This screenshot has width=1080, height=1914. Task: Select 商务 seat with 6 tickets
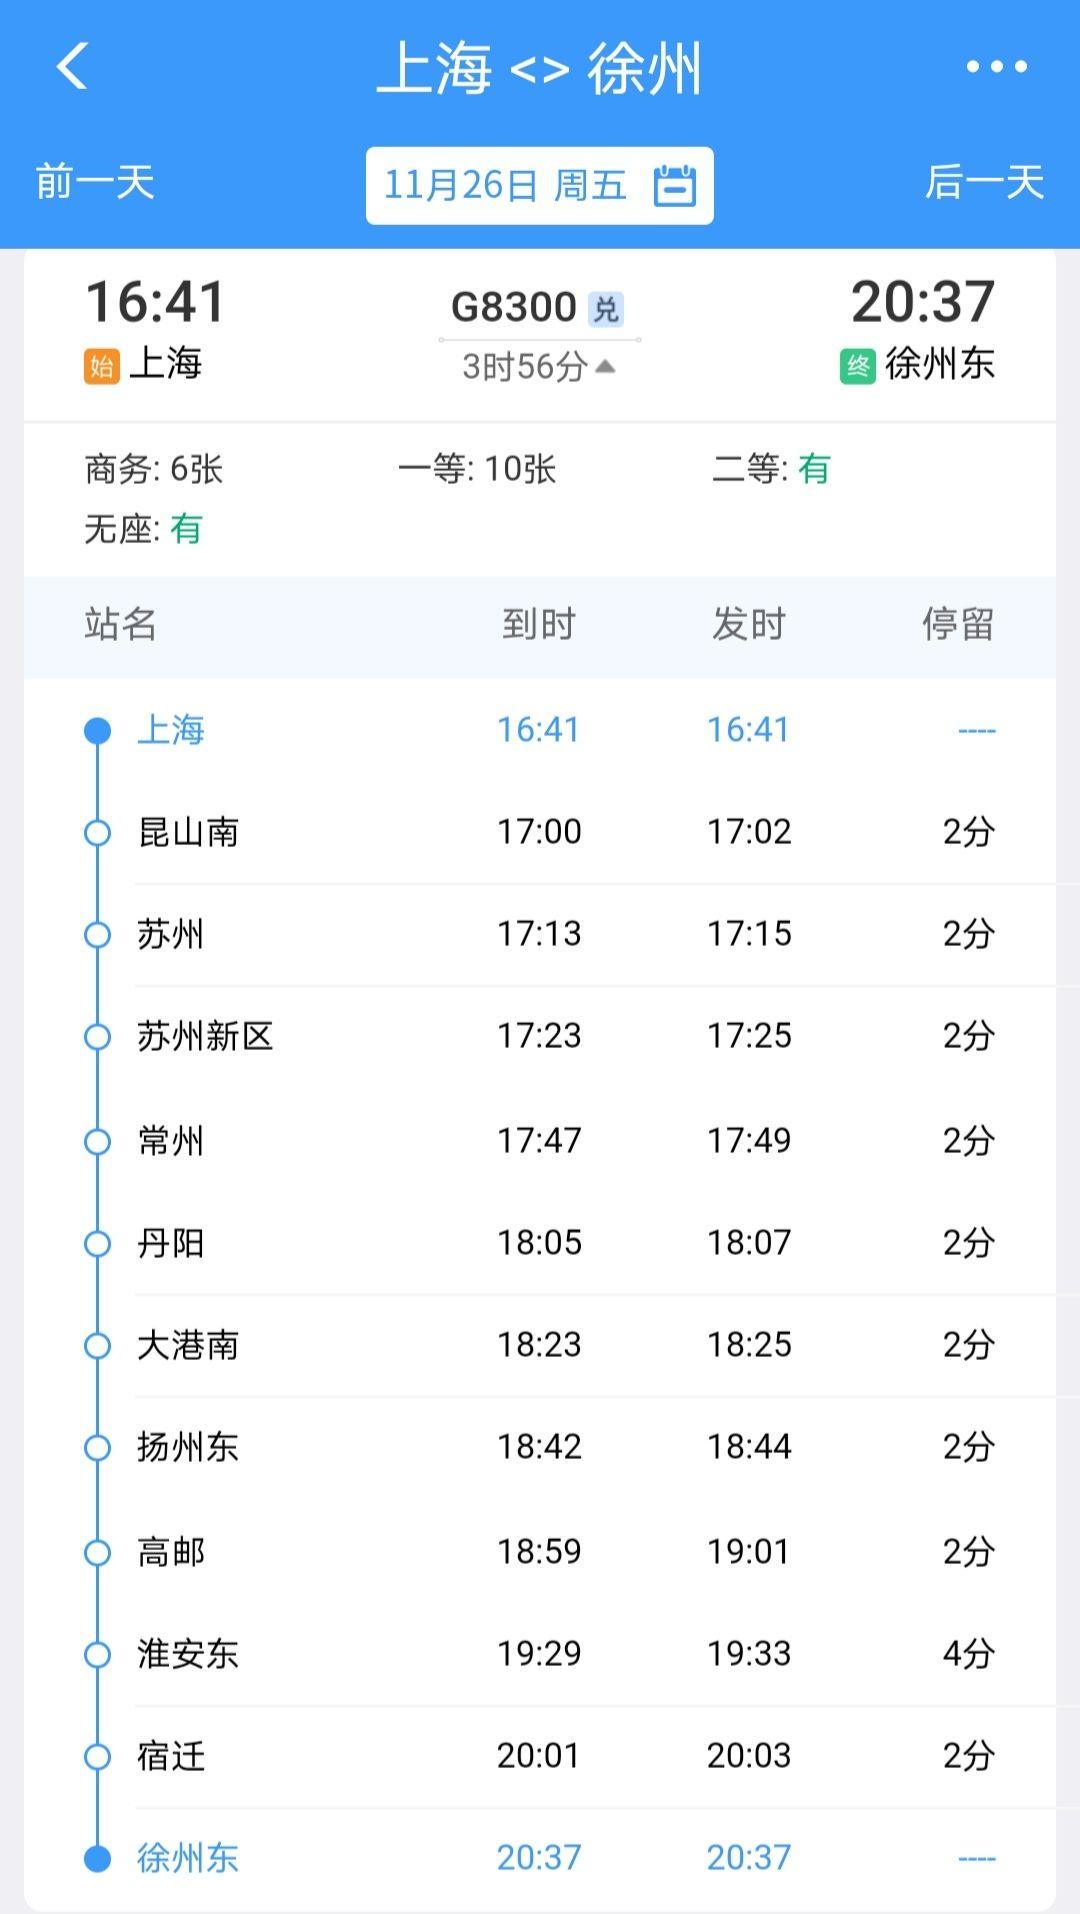(x=154, y=469)
